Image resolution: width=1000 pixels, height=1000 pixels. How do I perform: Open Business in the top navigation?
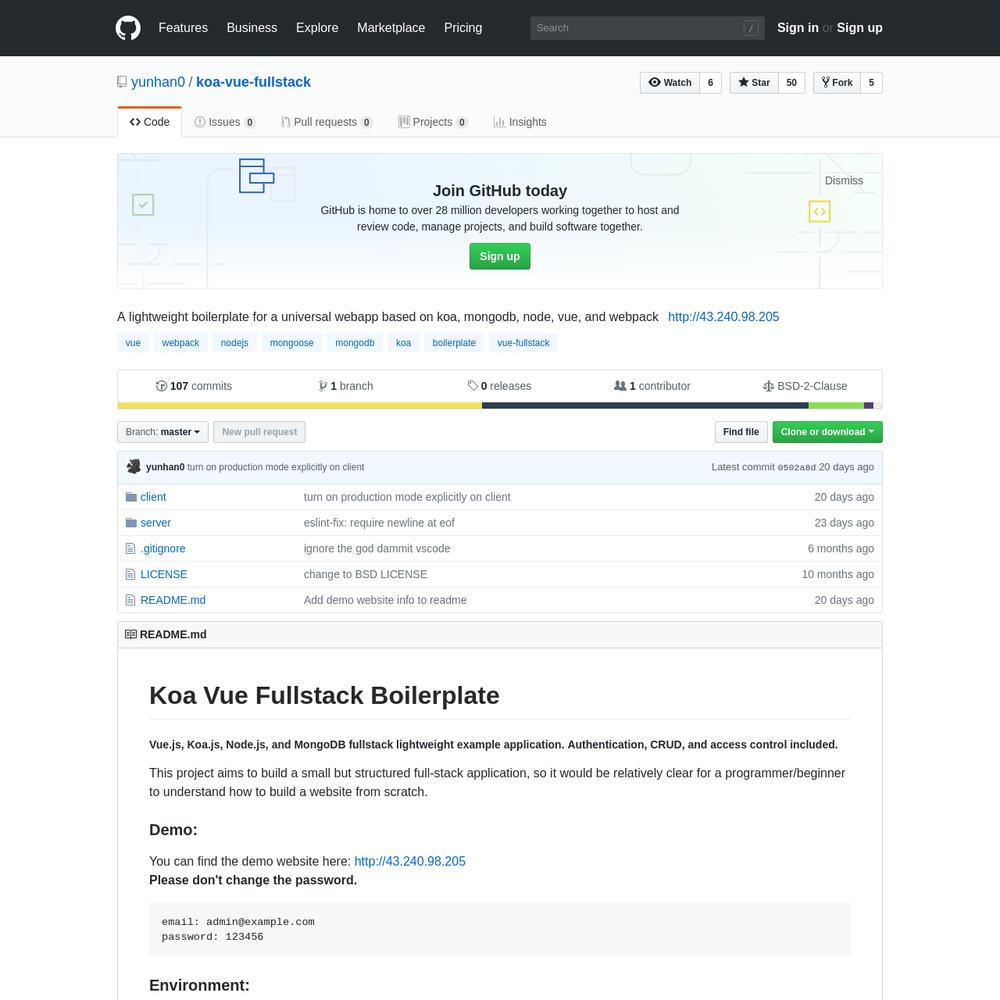(252, 28)
